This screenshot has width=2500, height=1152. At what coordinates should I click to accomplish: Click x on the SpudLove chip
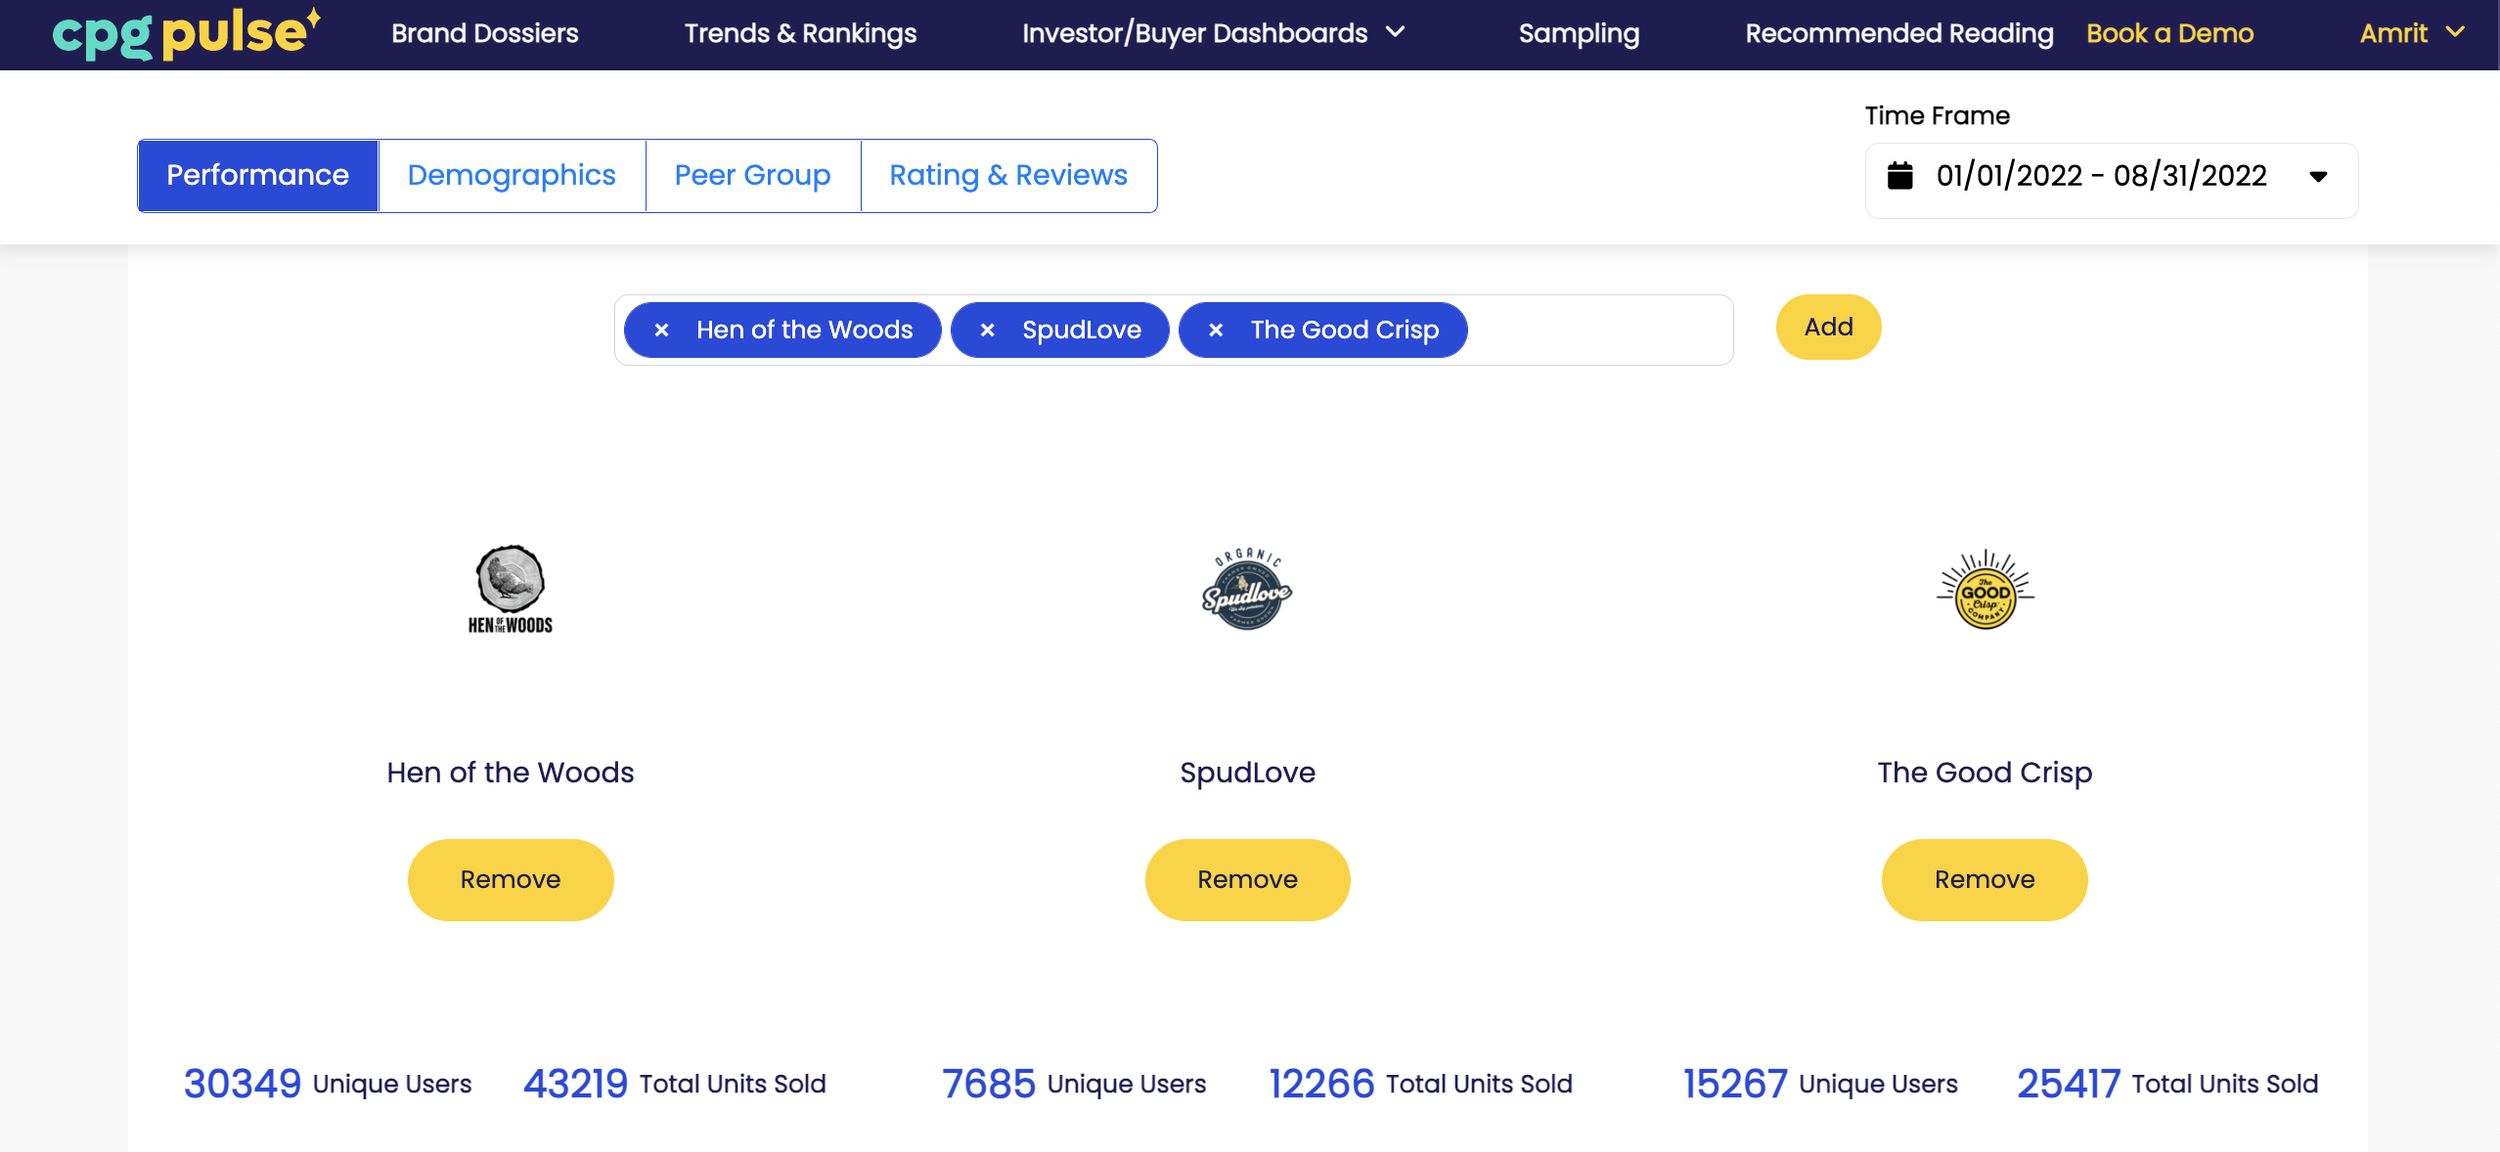(x=987, y=330)
